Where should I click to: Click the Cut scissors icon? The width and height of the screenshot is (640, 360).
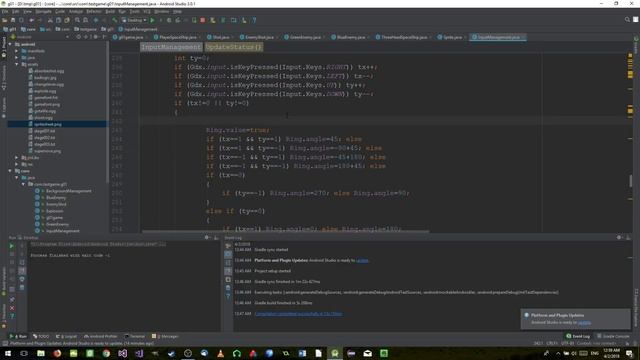(50, 20)
